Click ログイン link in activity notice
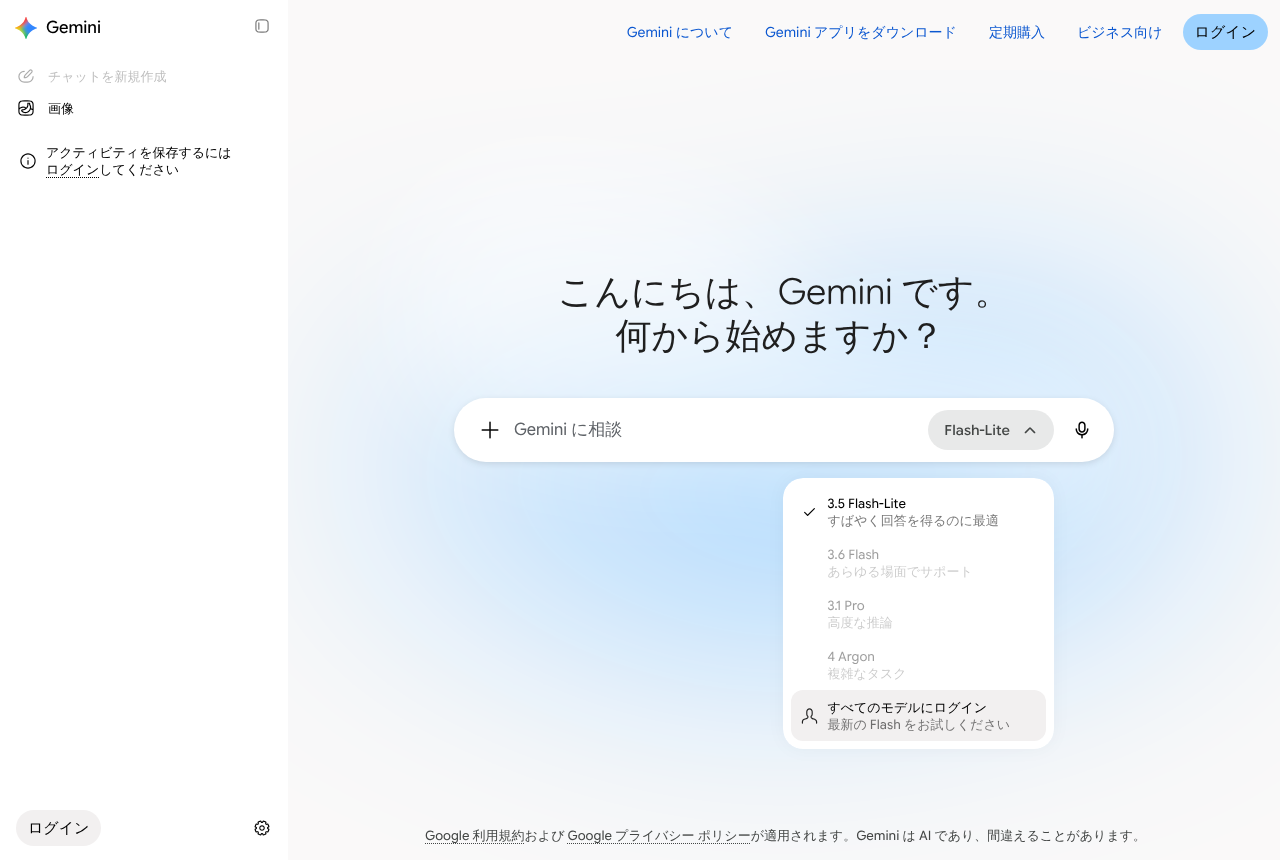Image resolution: width=1280 pixels, height=860 pixels. [72, 170]
